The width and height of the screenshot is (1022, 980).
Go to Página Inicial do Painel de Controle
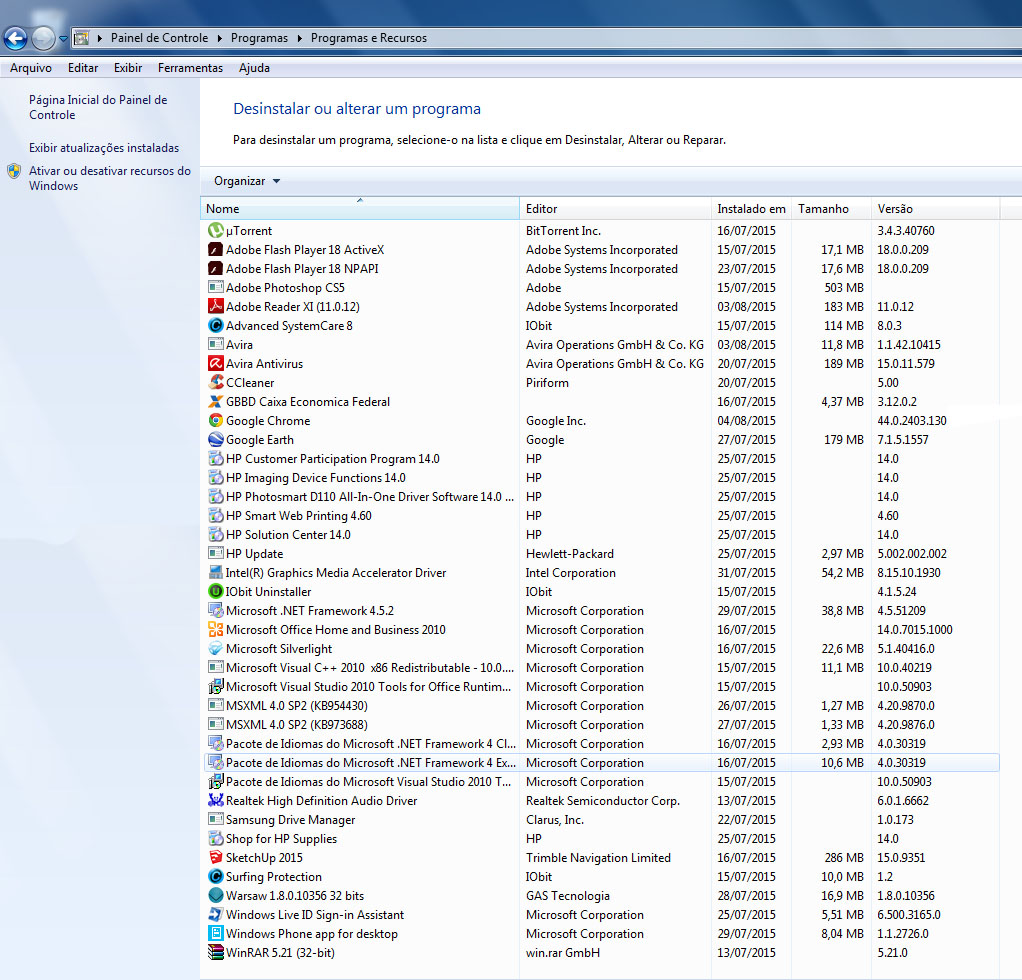coord(98,108)
